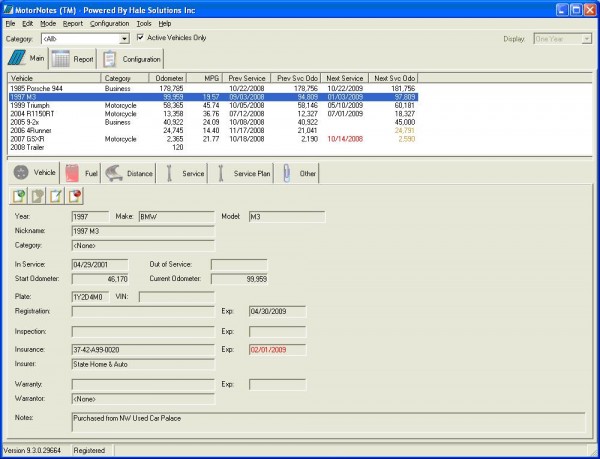Screen dimensions: 600x459
Task: Click the delete vehicle record icon
Action: coord(75,194)
